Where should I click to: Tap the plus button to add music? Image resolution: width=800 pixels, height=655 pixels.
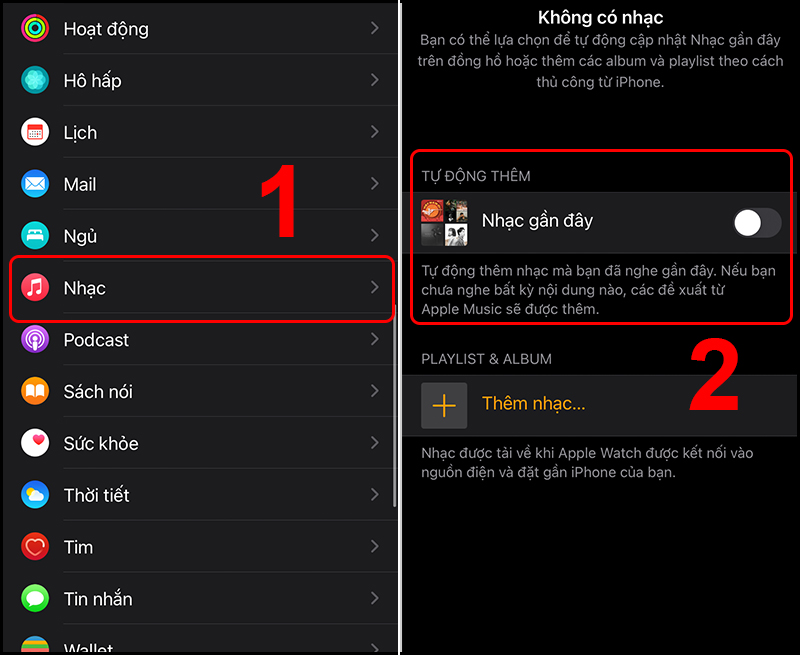point(444,406)
